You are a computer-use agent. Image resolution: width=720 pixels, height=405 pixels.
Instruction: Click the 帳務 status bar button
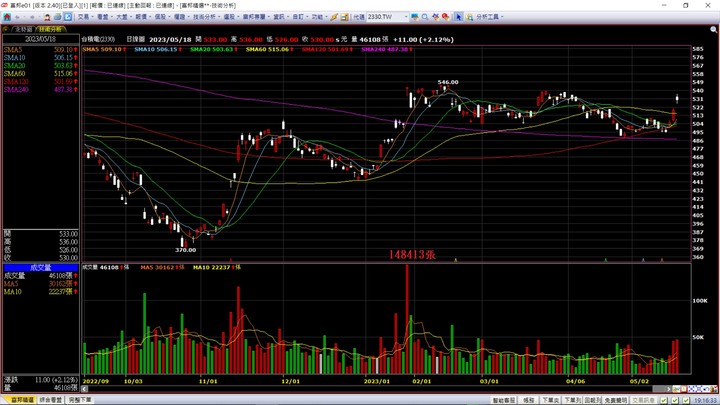click(529, 400)
